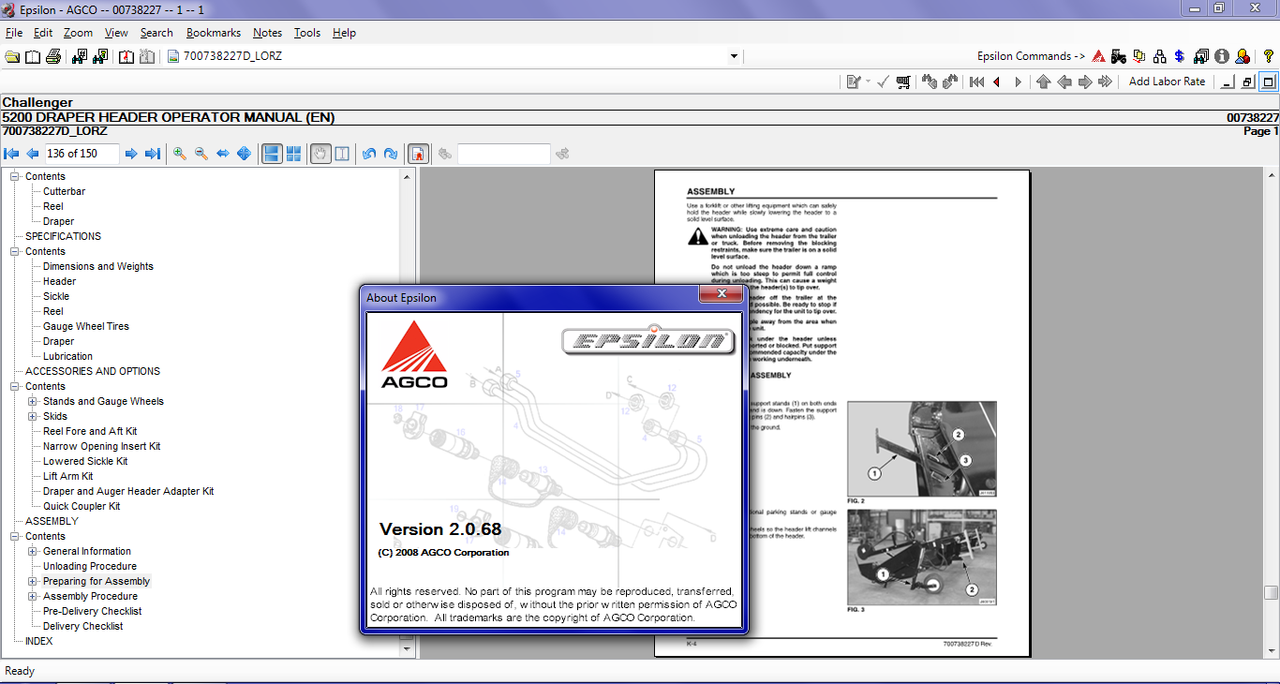Viewport: 1280px width, 684px height.
Task: Zoom in with magnifier plus icon
Action: [180, 153]
